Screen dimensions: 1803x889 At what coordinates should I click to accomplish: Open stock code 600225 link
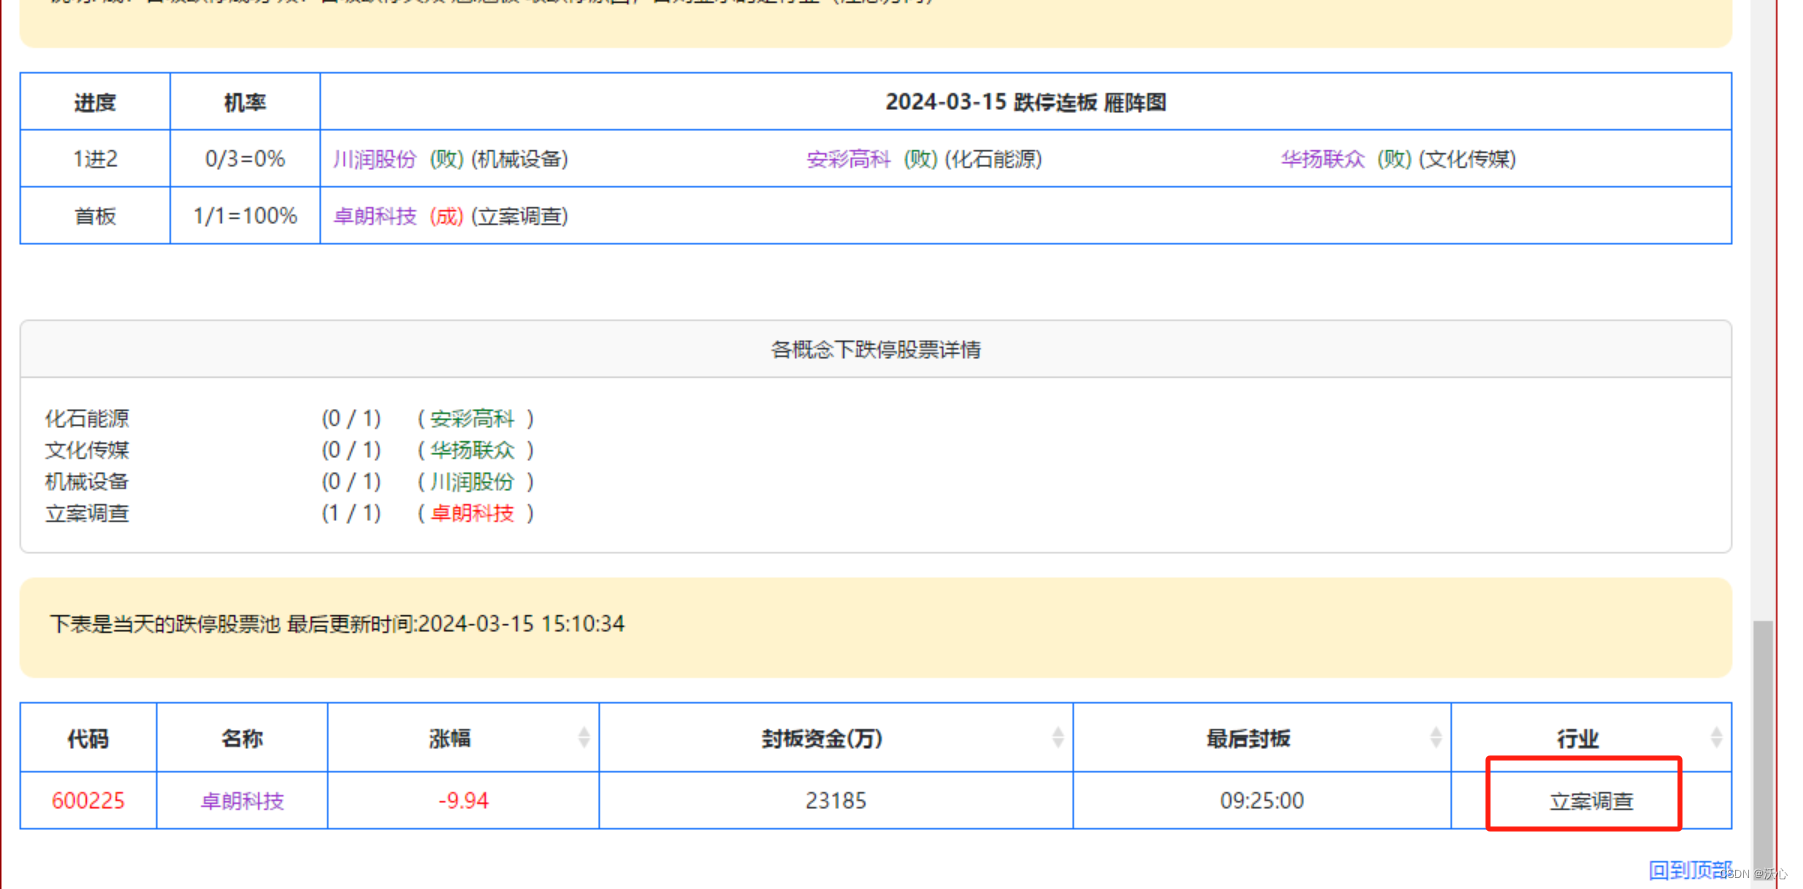pos(88,801)
